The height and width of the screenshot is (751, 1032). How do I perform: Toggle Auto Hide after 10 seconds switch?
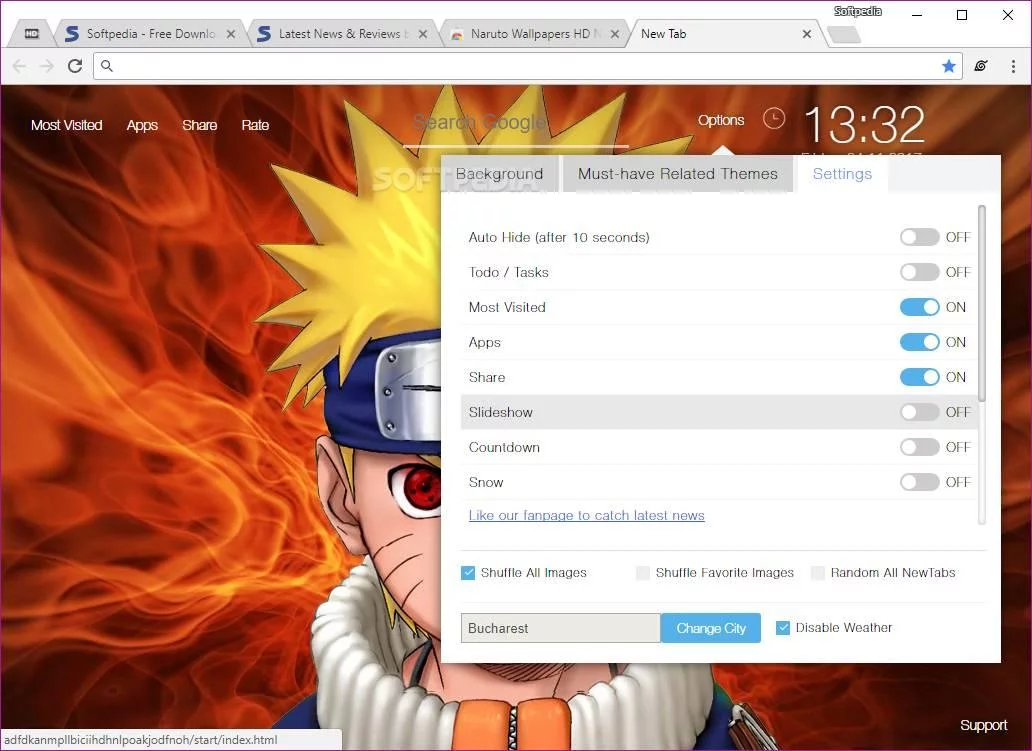(x=919, y=237)
